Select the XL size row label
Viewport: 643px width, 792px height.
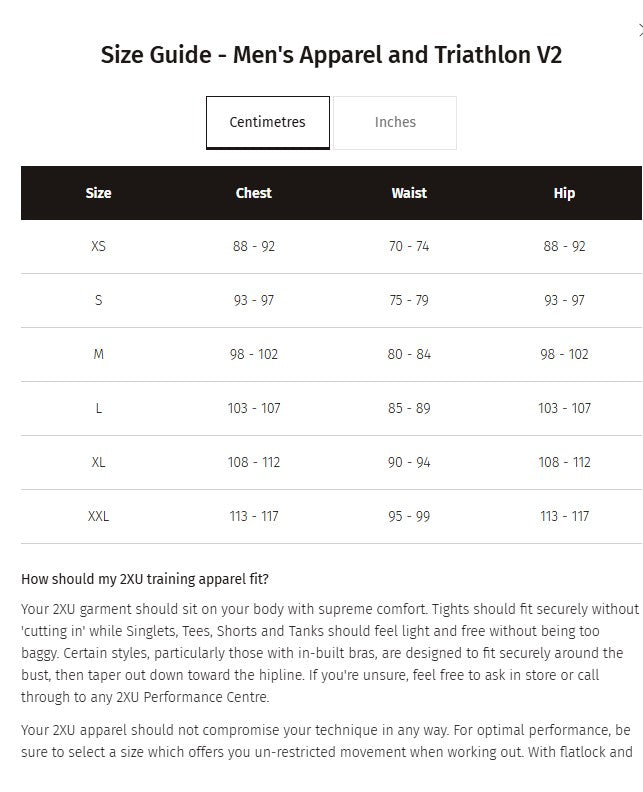[x=98, y=462]
